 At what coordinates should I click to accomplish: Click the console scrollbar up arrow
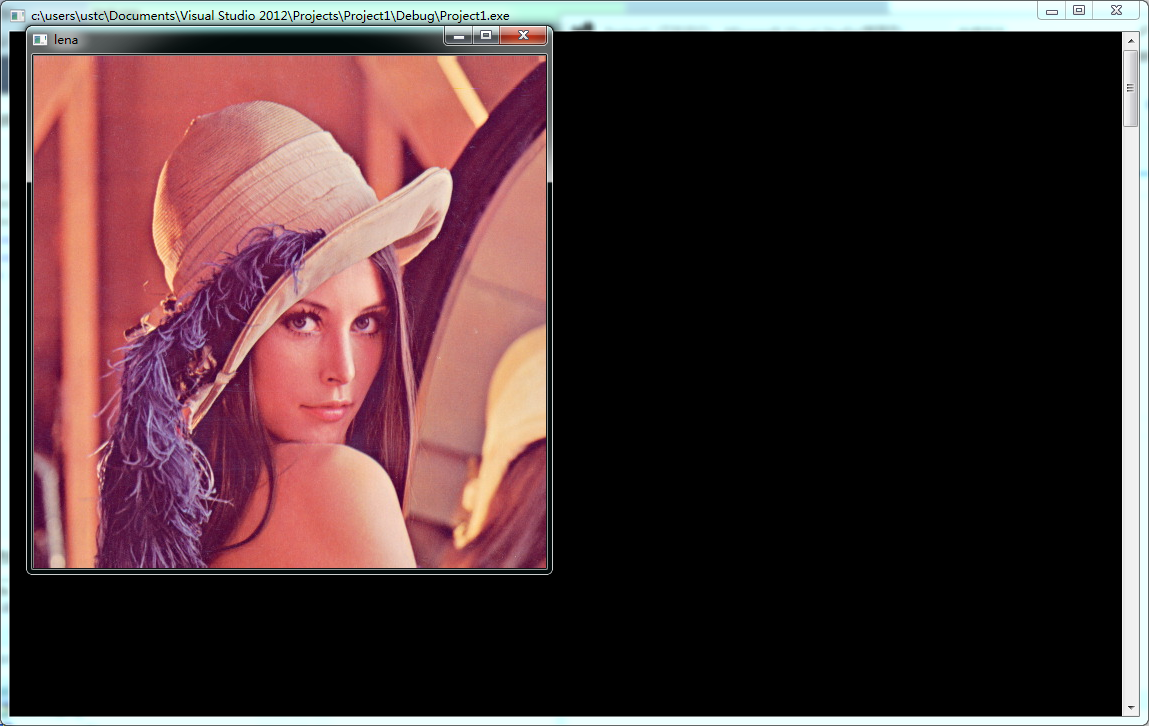point(1131,41)
